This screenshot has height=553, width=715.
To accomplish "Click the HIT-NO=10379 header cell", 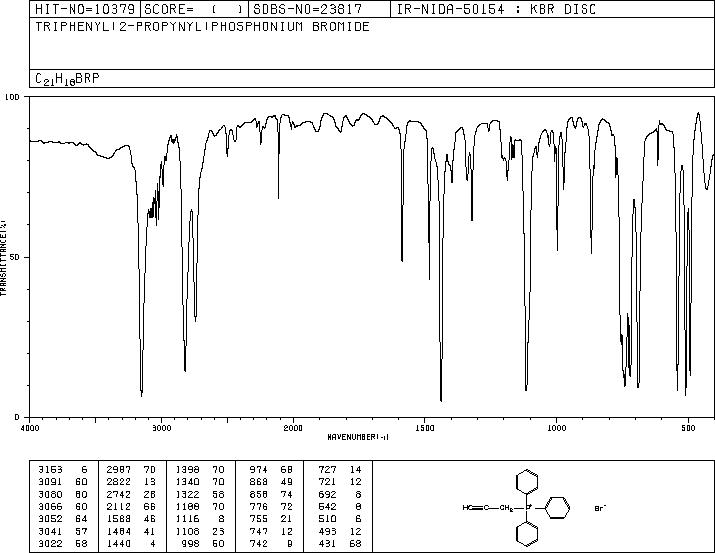I will [85, 9].
